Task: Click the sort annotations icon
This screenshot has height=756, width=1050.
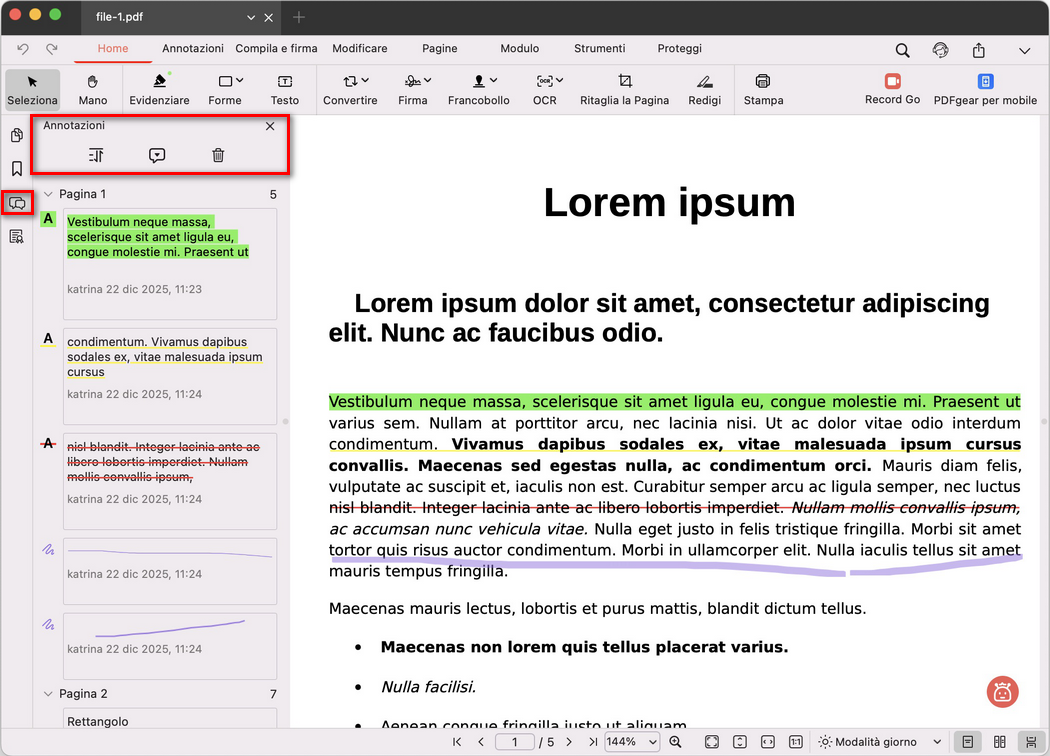Action: pyautogui.click(x=96, y=155)
